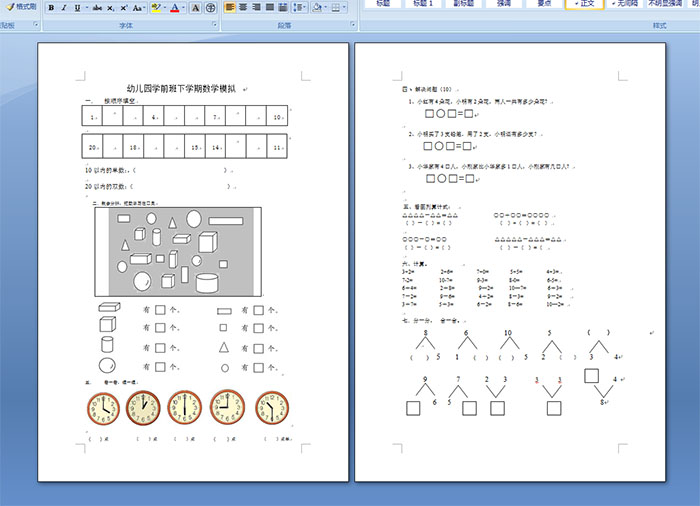Click the triangle shape count box
The image size is (700, 506).
click(258, 348)
